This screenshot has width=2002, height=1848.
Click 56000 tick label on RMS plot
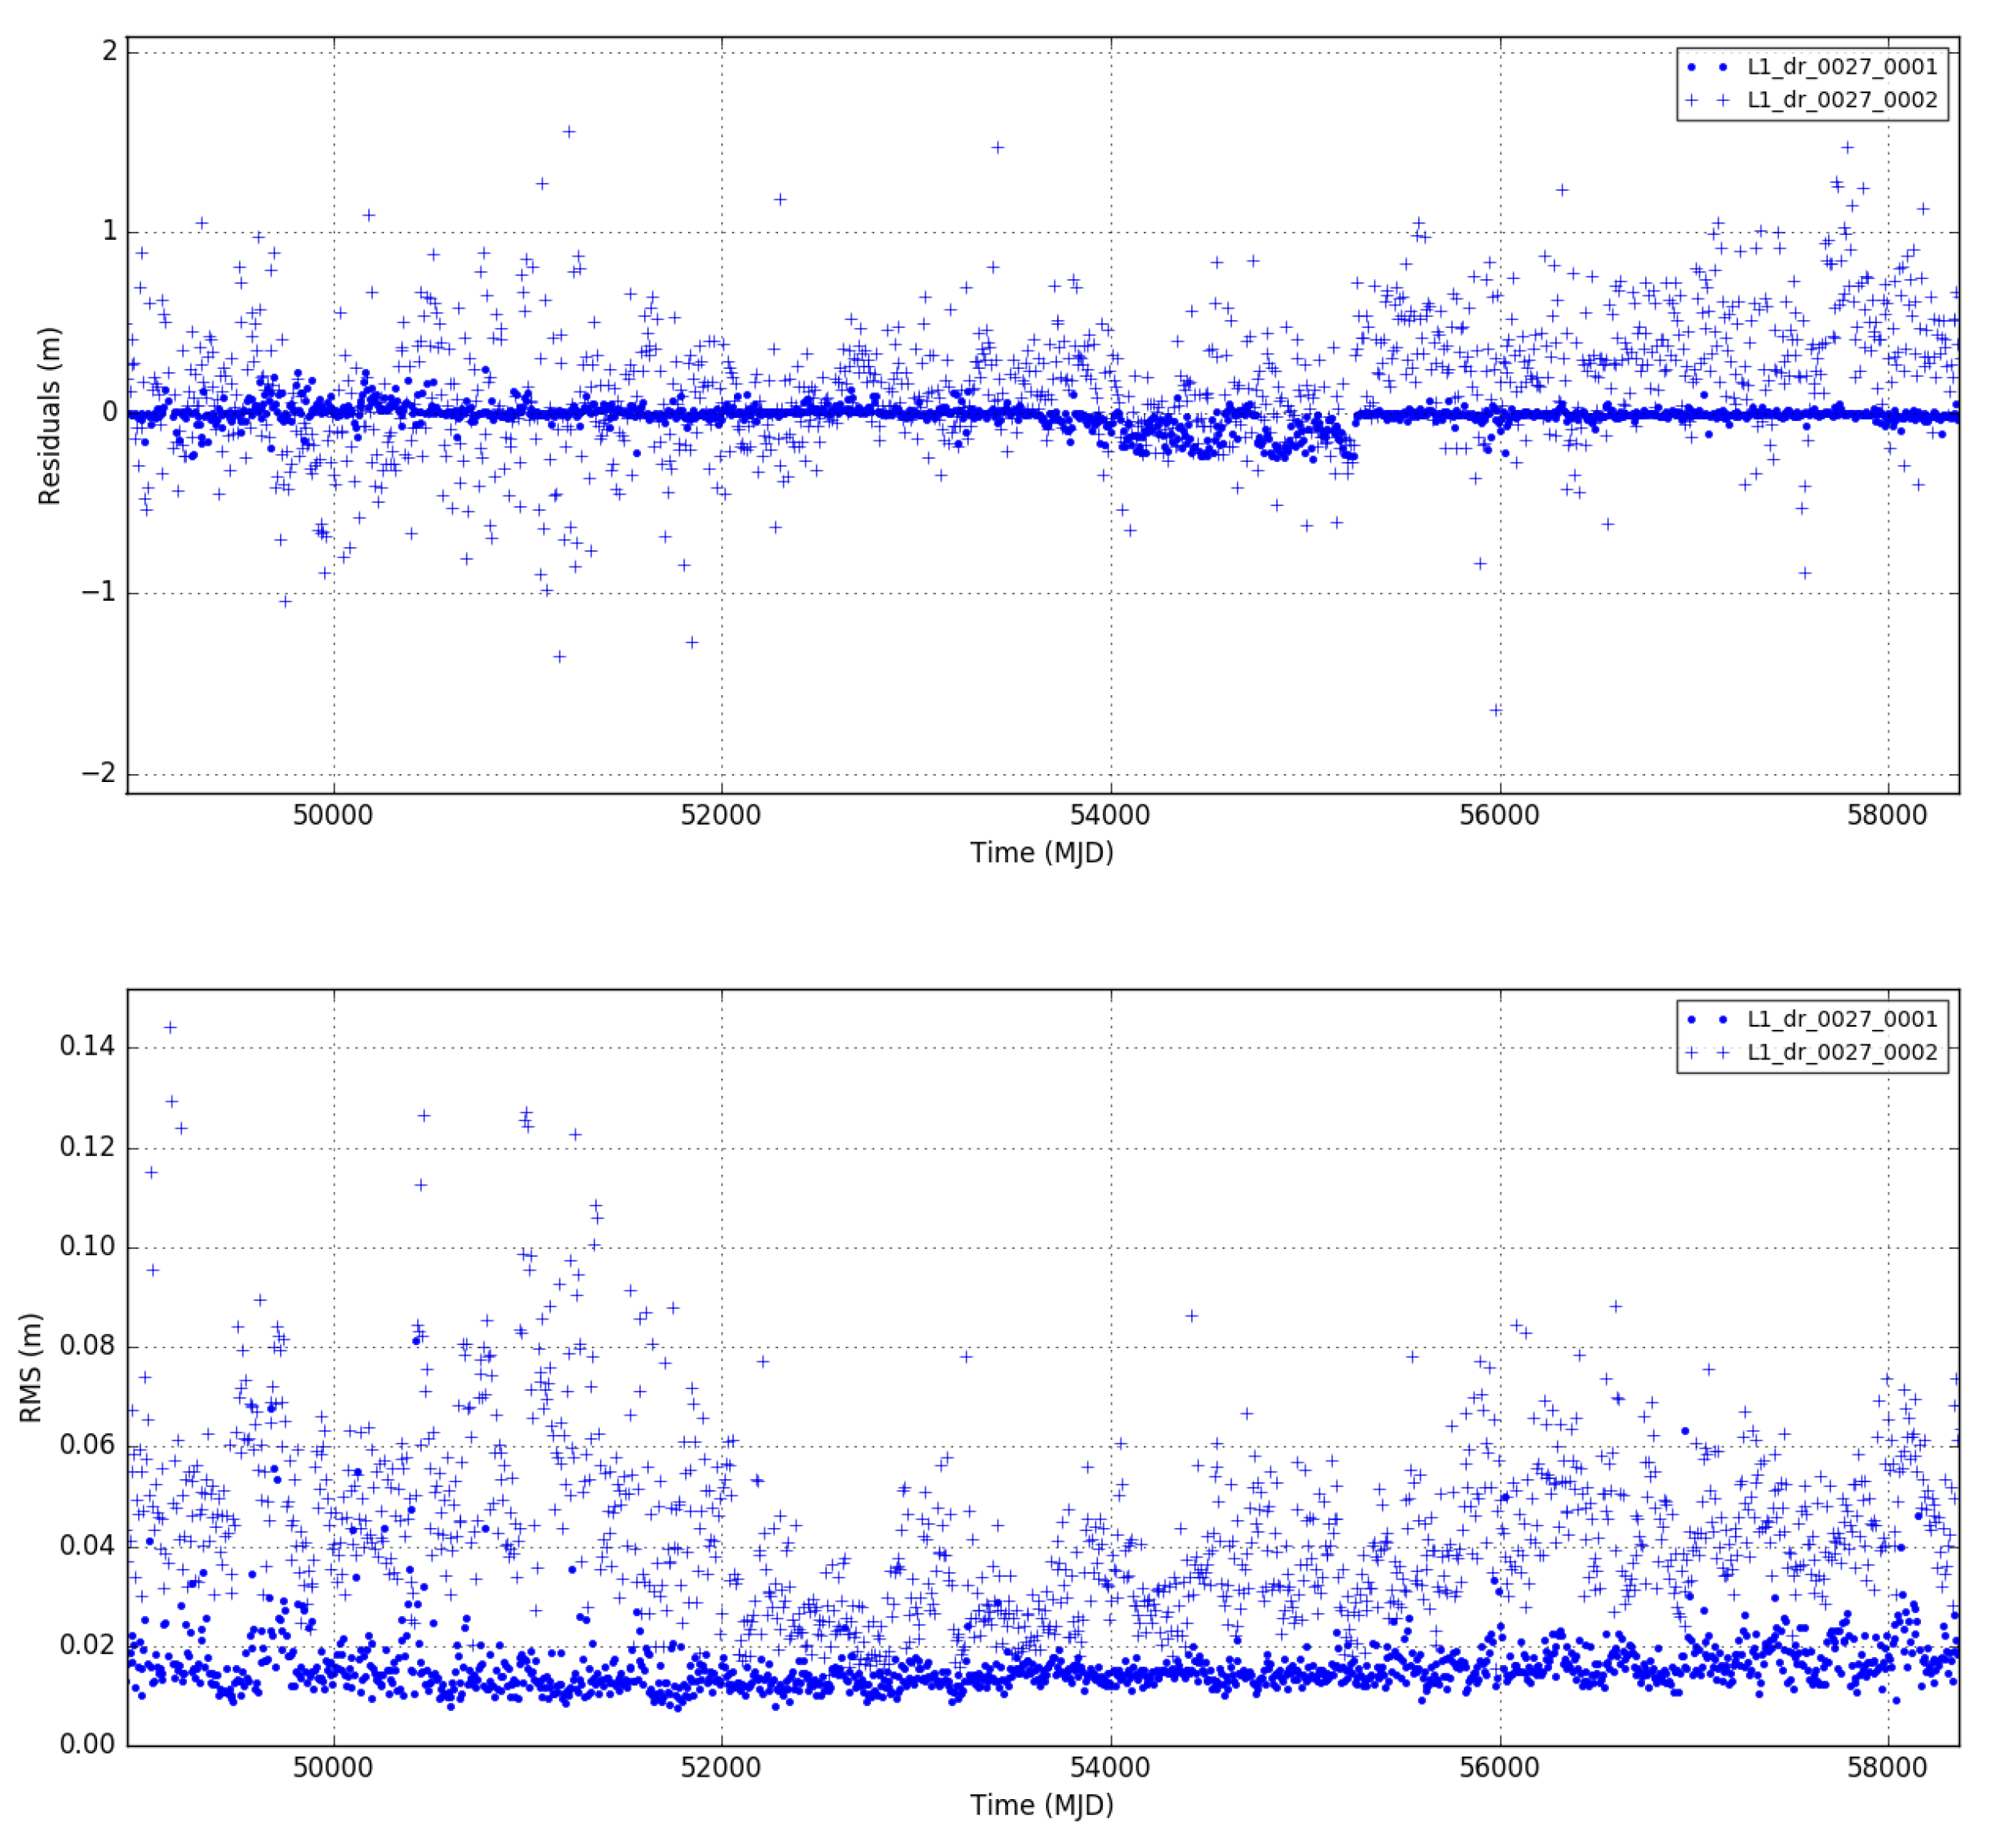pyautogui.click(x=1499, y=1767)
